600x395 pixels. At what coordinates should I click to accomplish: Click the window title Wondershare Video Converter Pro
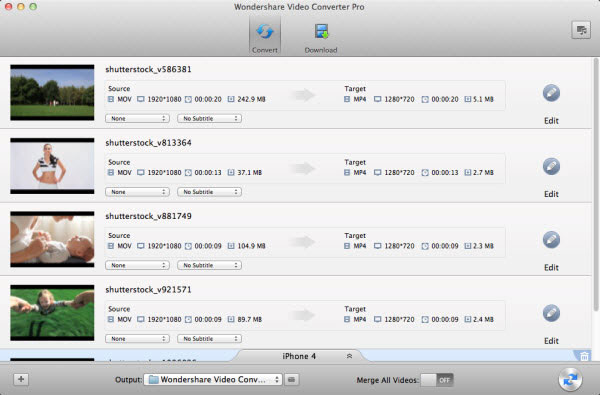point(299,7)
